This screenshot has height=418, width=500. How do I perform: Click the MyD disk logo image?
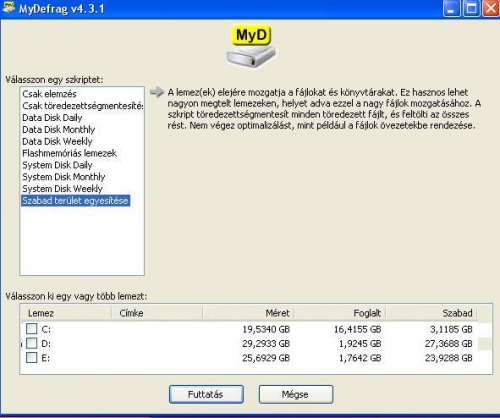(x=251, y=47)
